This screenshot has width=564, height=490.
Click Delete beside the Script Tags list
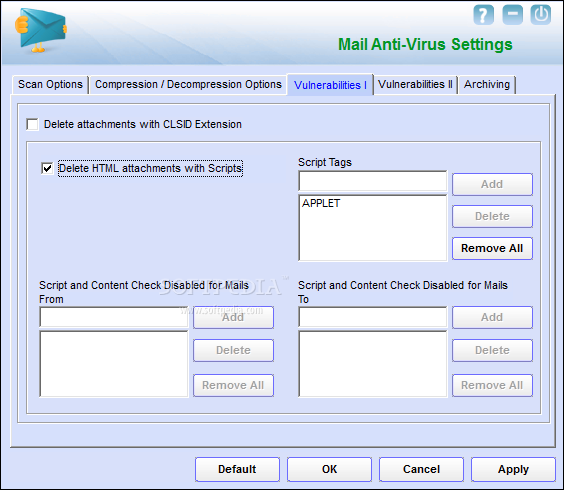[x=492, y=216]
